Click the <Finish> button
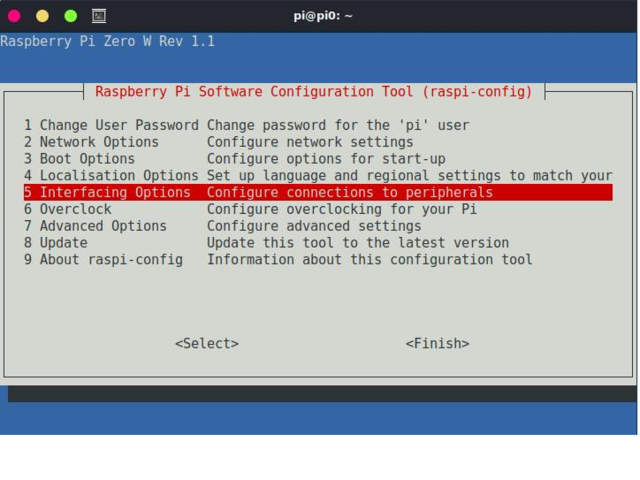The width and height of the screenshot is (640, 480). coord(438,344)
